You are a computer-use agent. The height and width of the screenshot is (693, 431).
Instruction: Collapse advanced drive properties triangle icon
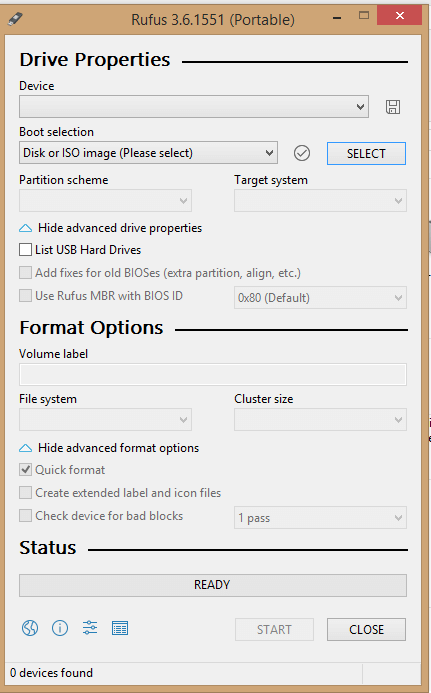coord(26,228)
